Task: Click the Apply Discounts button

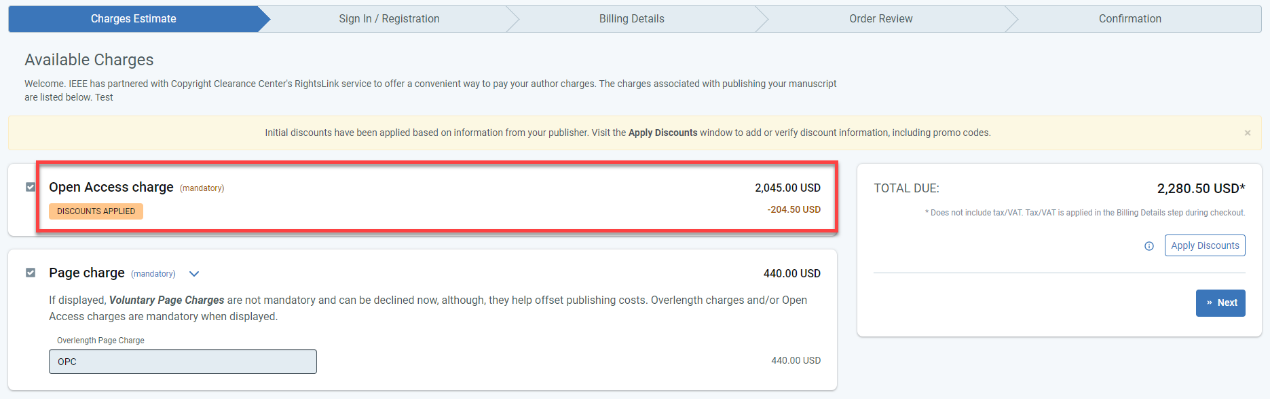Action: click(x=1205, y=245)
